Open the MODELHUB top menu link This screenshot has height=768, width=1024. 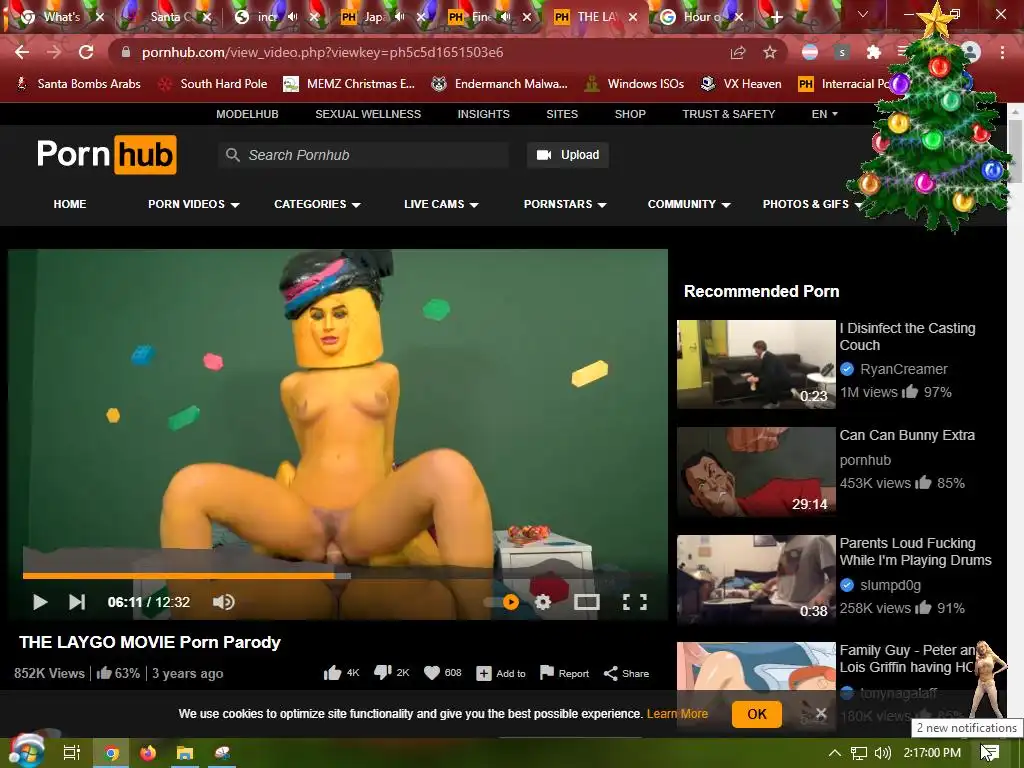248,114
